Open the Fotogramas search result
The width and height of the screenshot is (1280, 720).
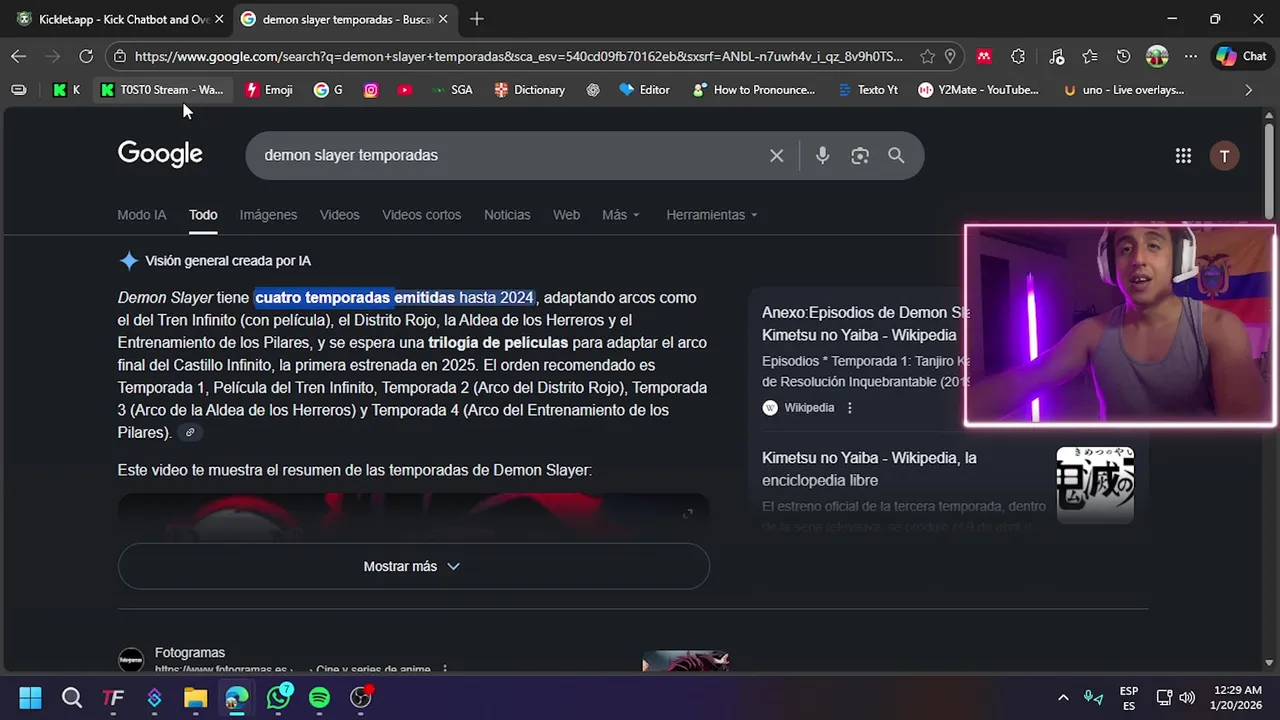pos(190,652)
